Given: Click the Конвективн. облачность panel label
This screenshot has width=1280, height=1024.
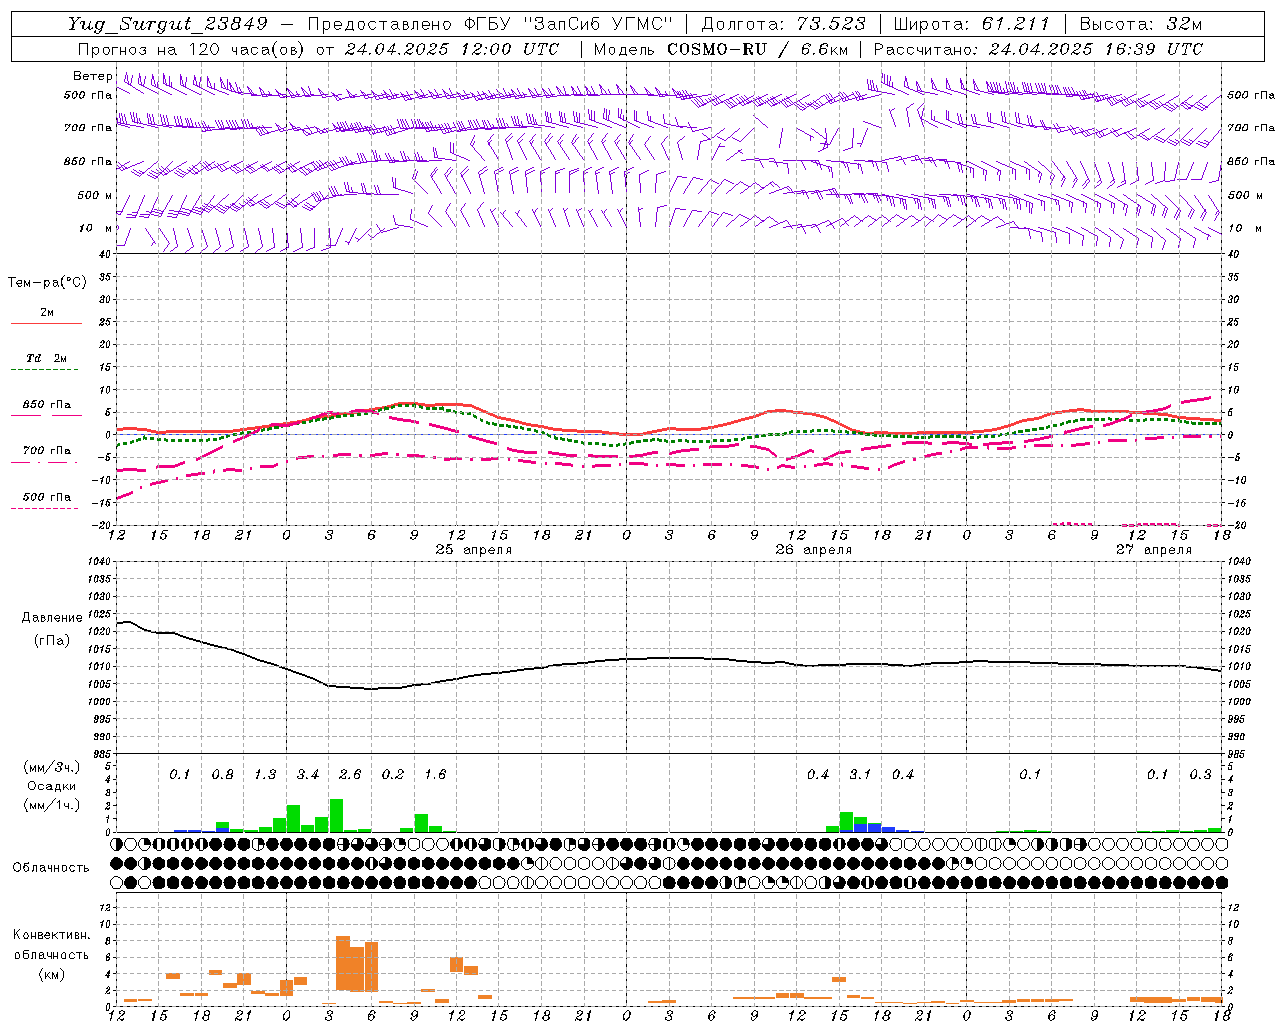Looking at the screenshot, I should point(51,945).
